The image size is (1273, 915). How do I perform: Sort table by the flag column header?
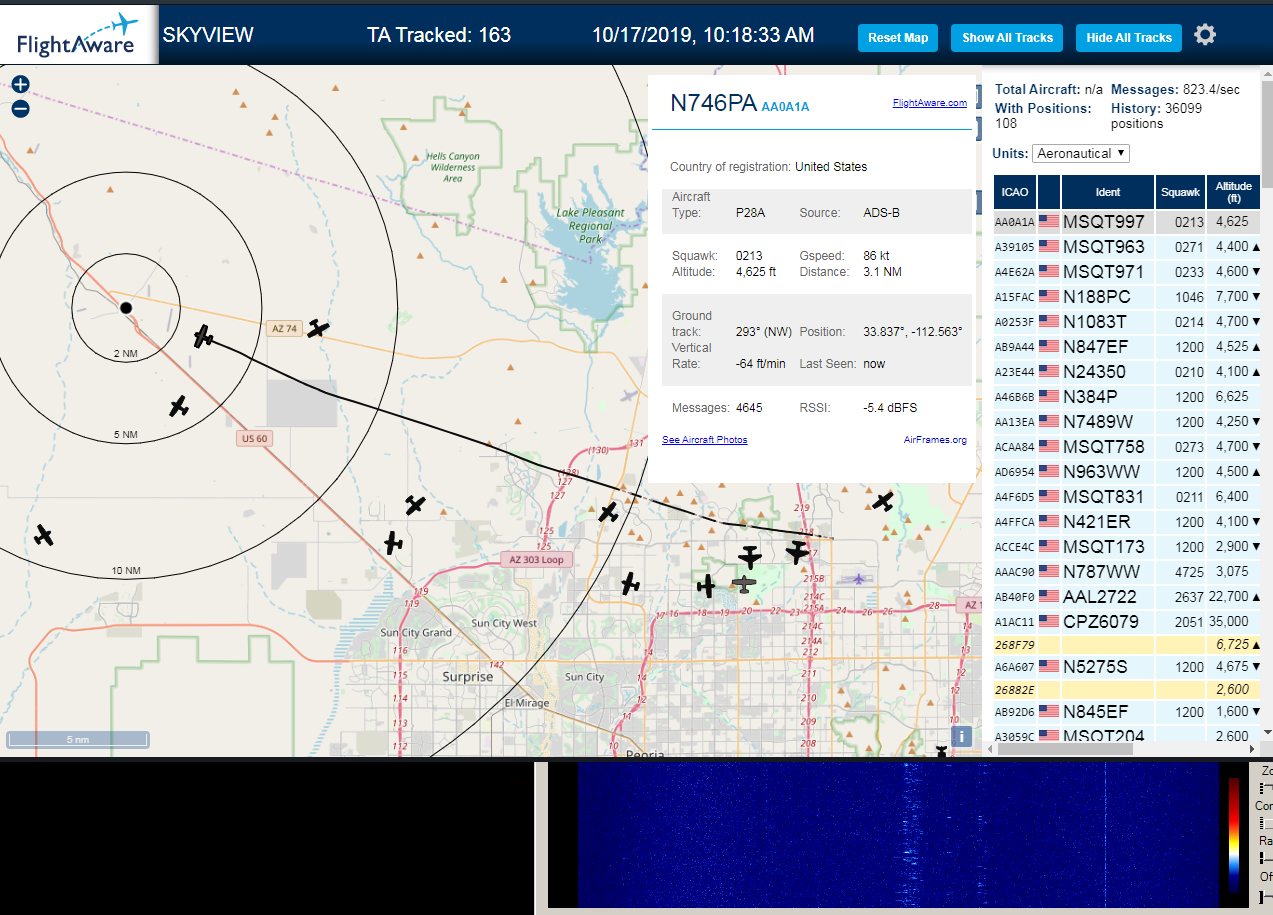tap(1049, 192)
